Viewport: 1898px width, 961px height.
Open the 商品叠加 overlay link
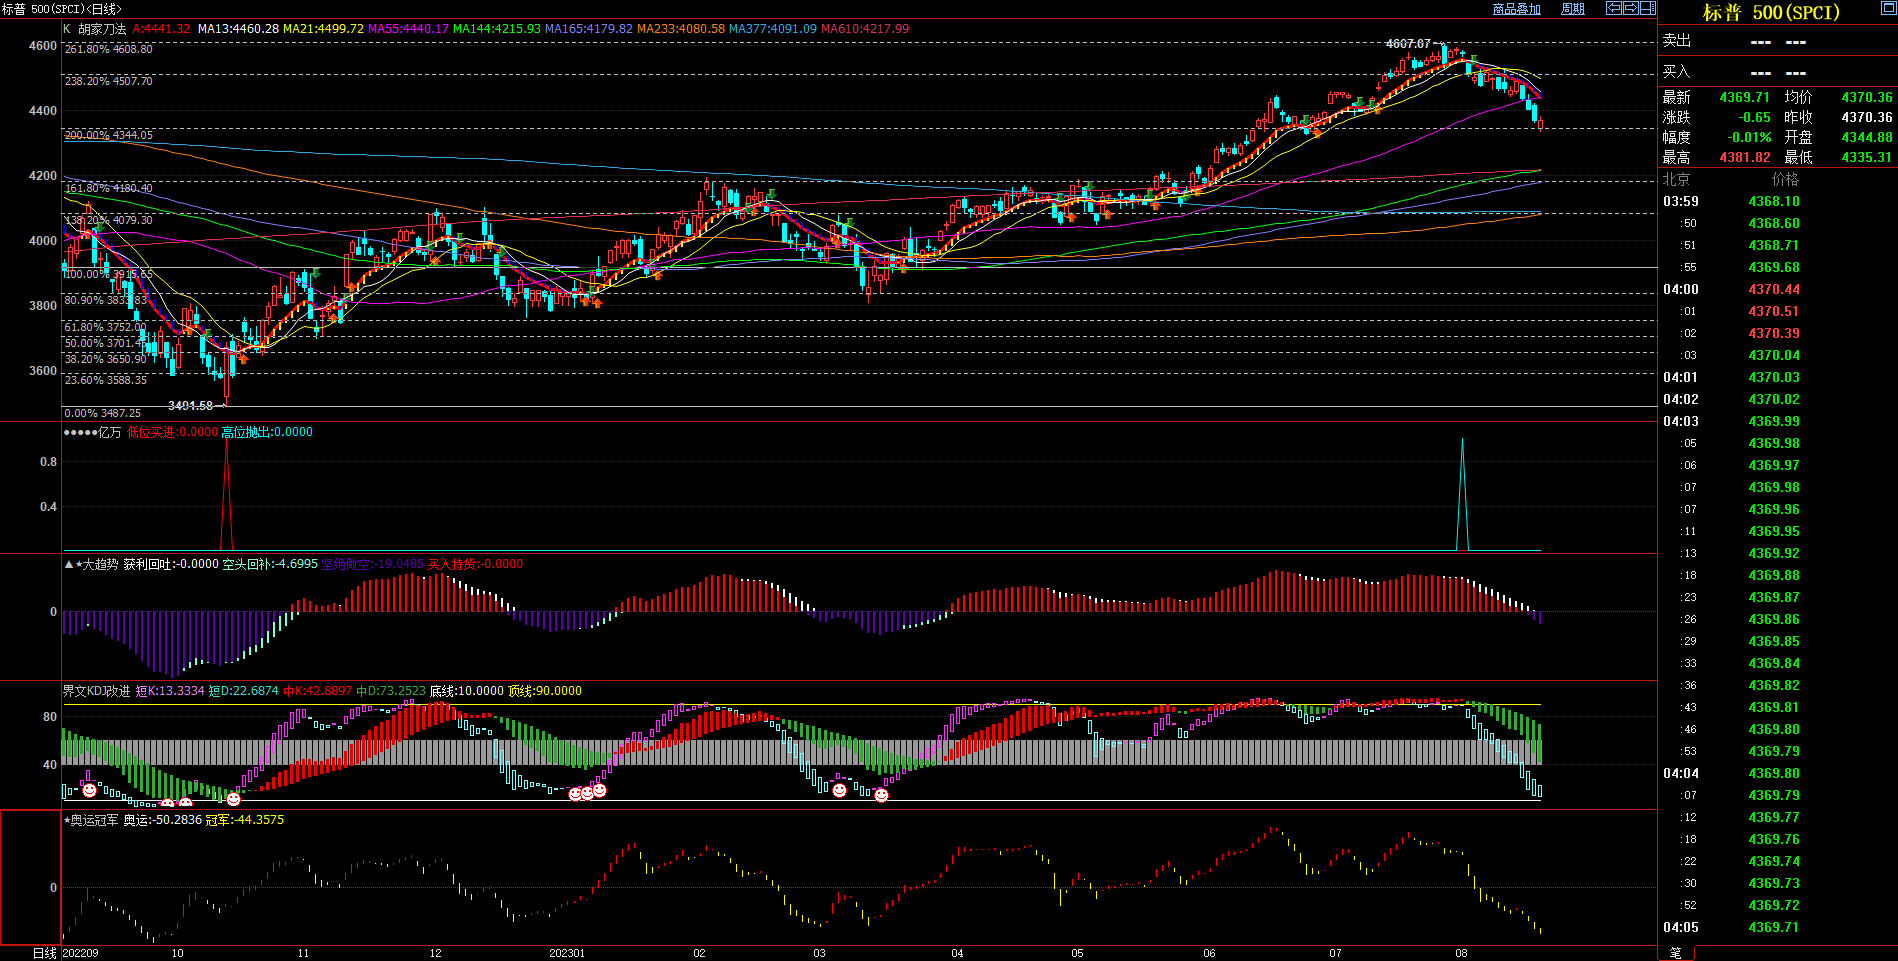1516,9
